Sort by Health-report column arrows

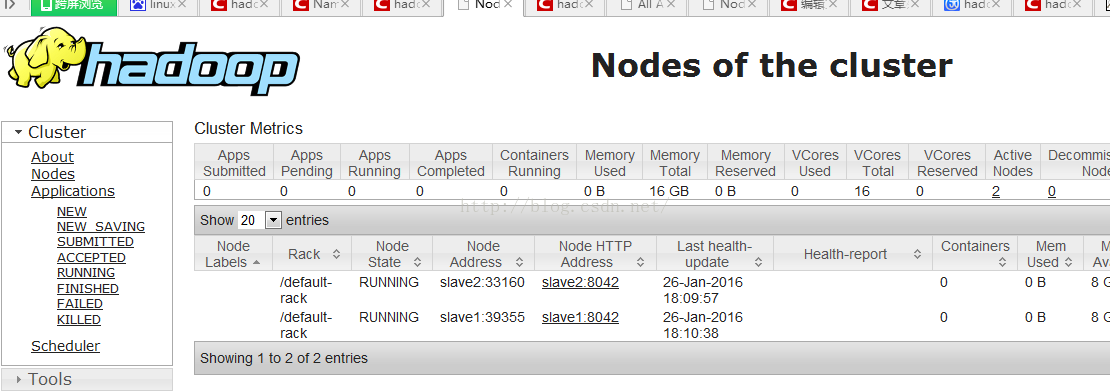tap(917, 254)
